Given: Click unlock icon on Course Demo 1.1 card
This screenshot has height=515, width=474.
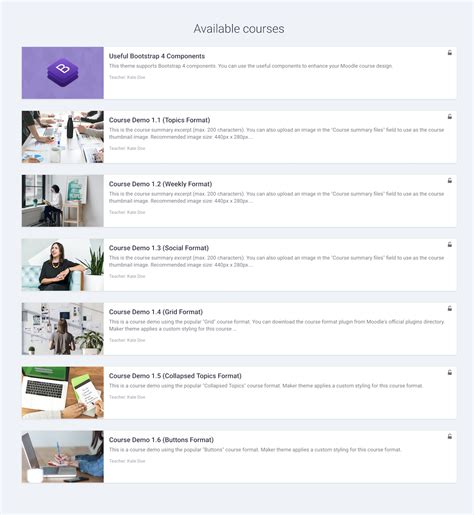Looking at the screenshot, I should pos(450,117).
